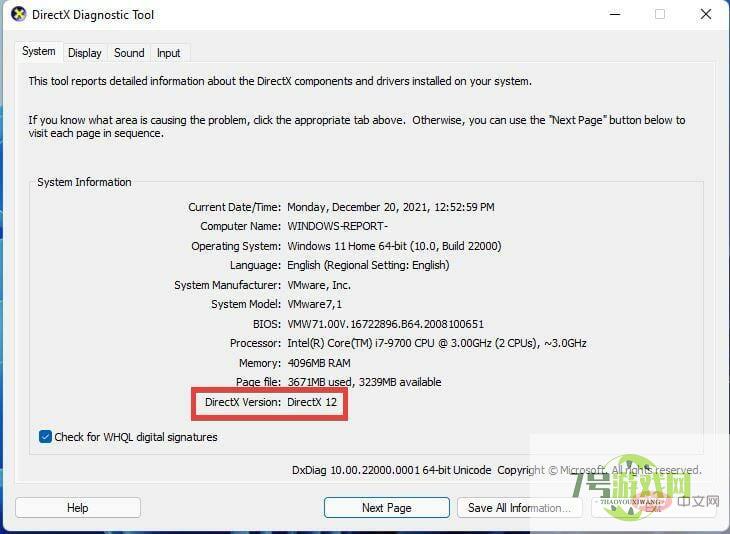
Task: Click the VMware, Inc. manufacturer value
Action: [319, 285]
